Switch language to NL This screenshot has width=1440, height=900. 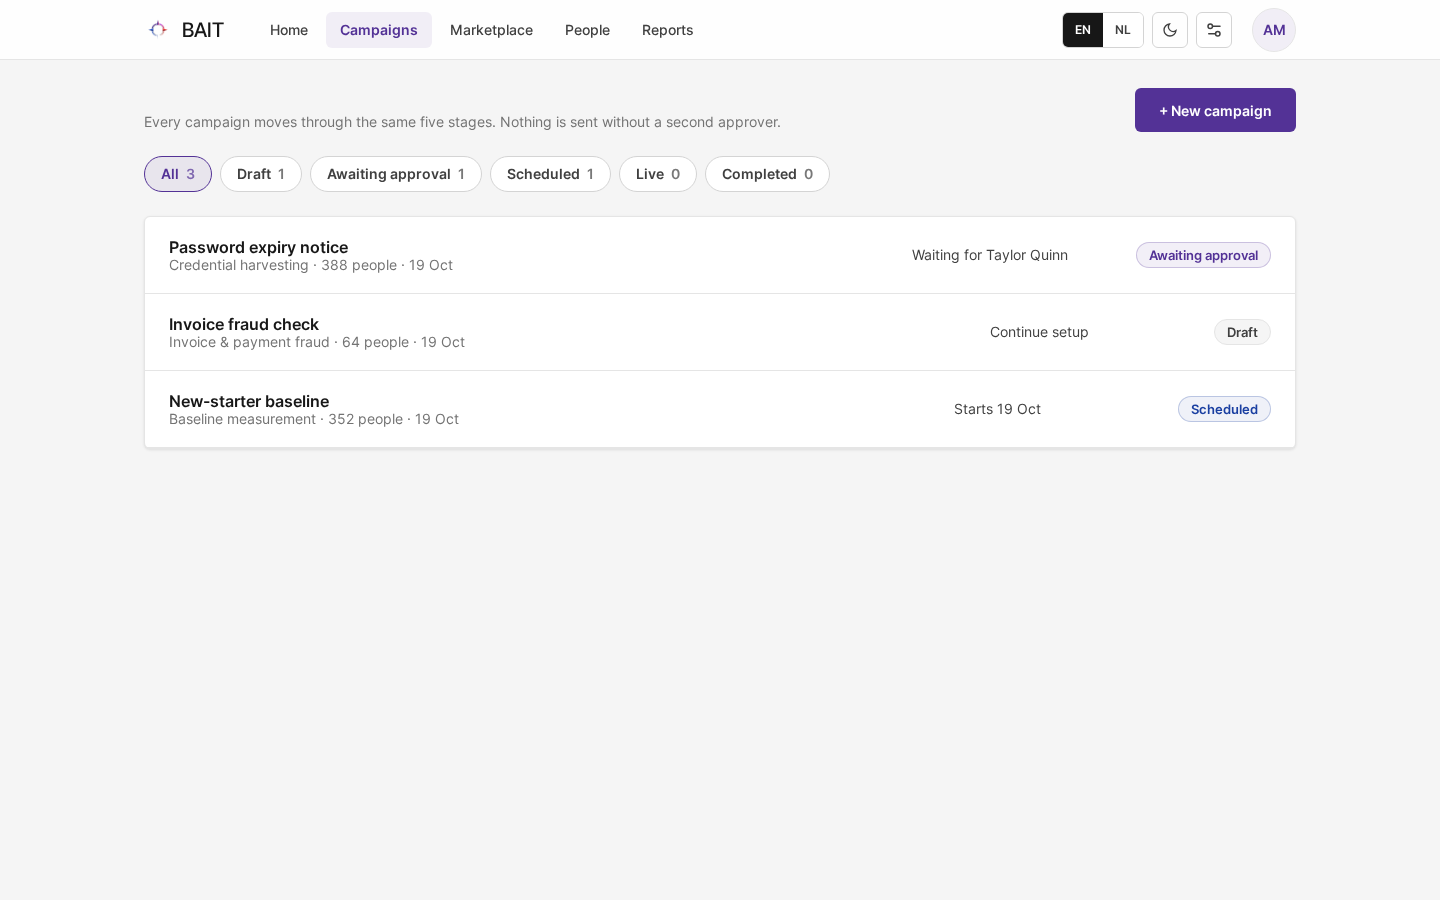(1123, 30)
